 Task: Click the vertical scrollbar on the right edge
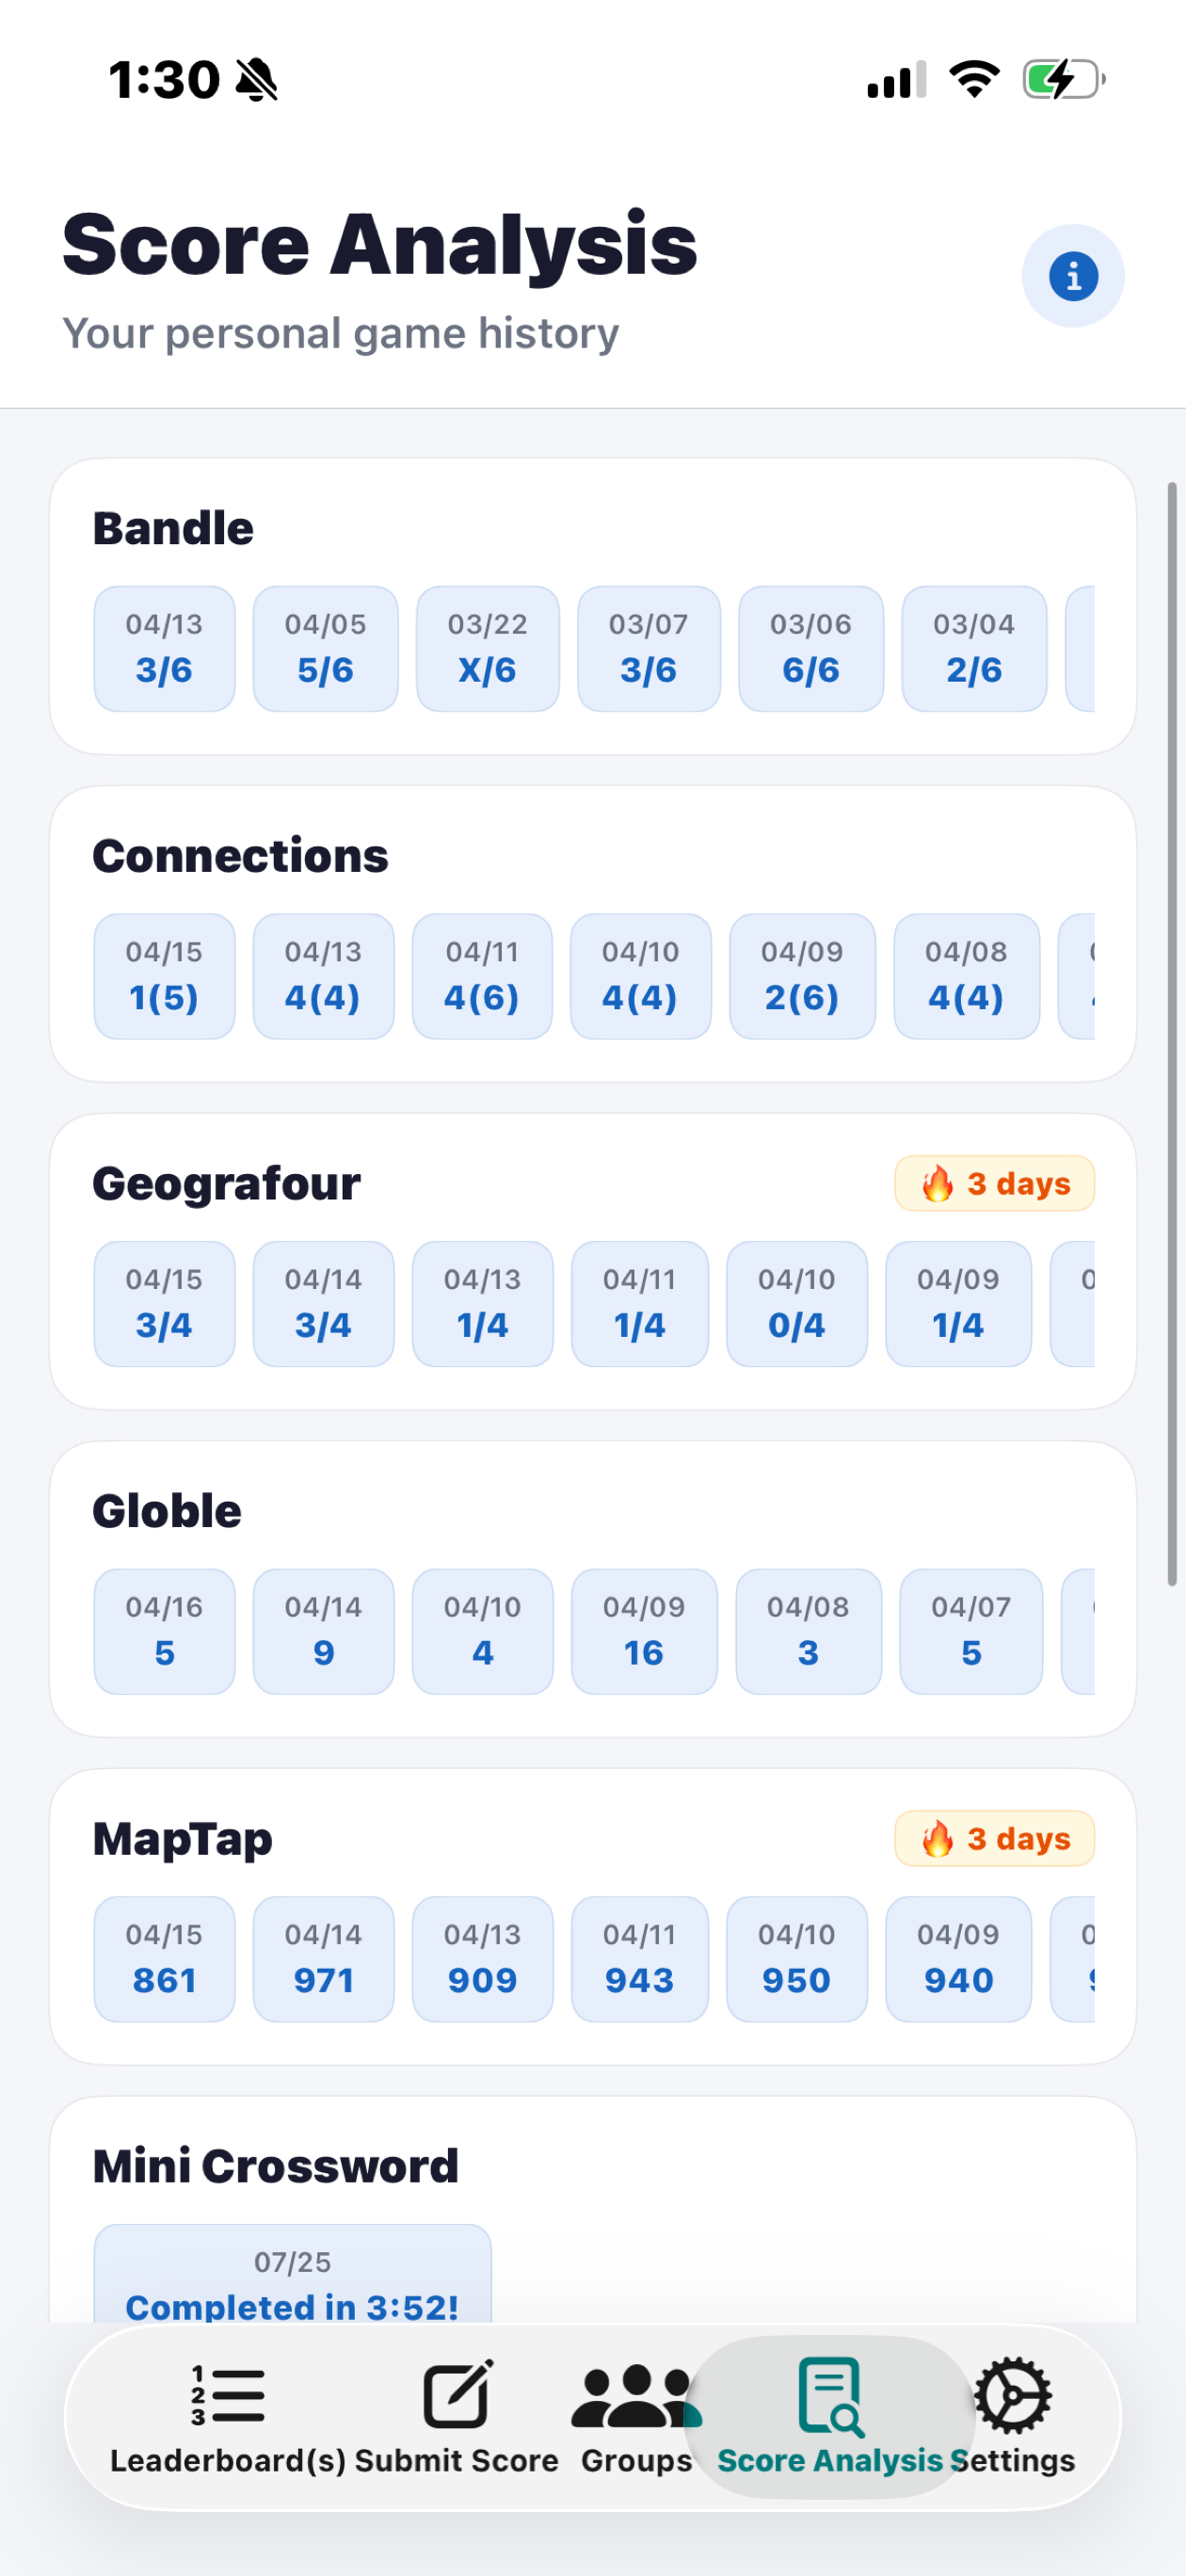pos(1172,1034)
